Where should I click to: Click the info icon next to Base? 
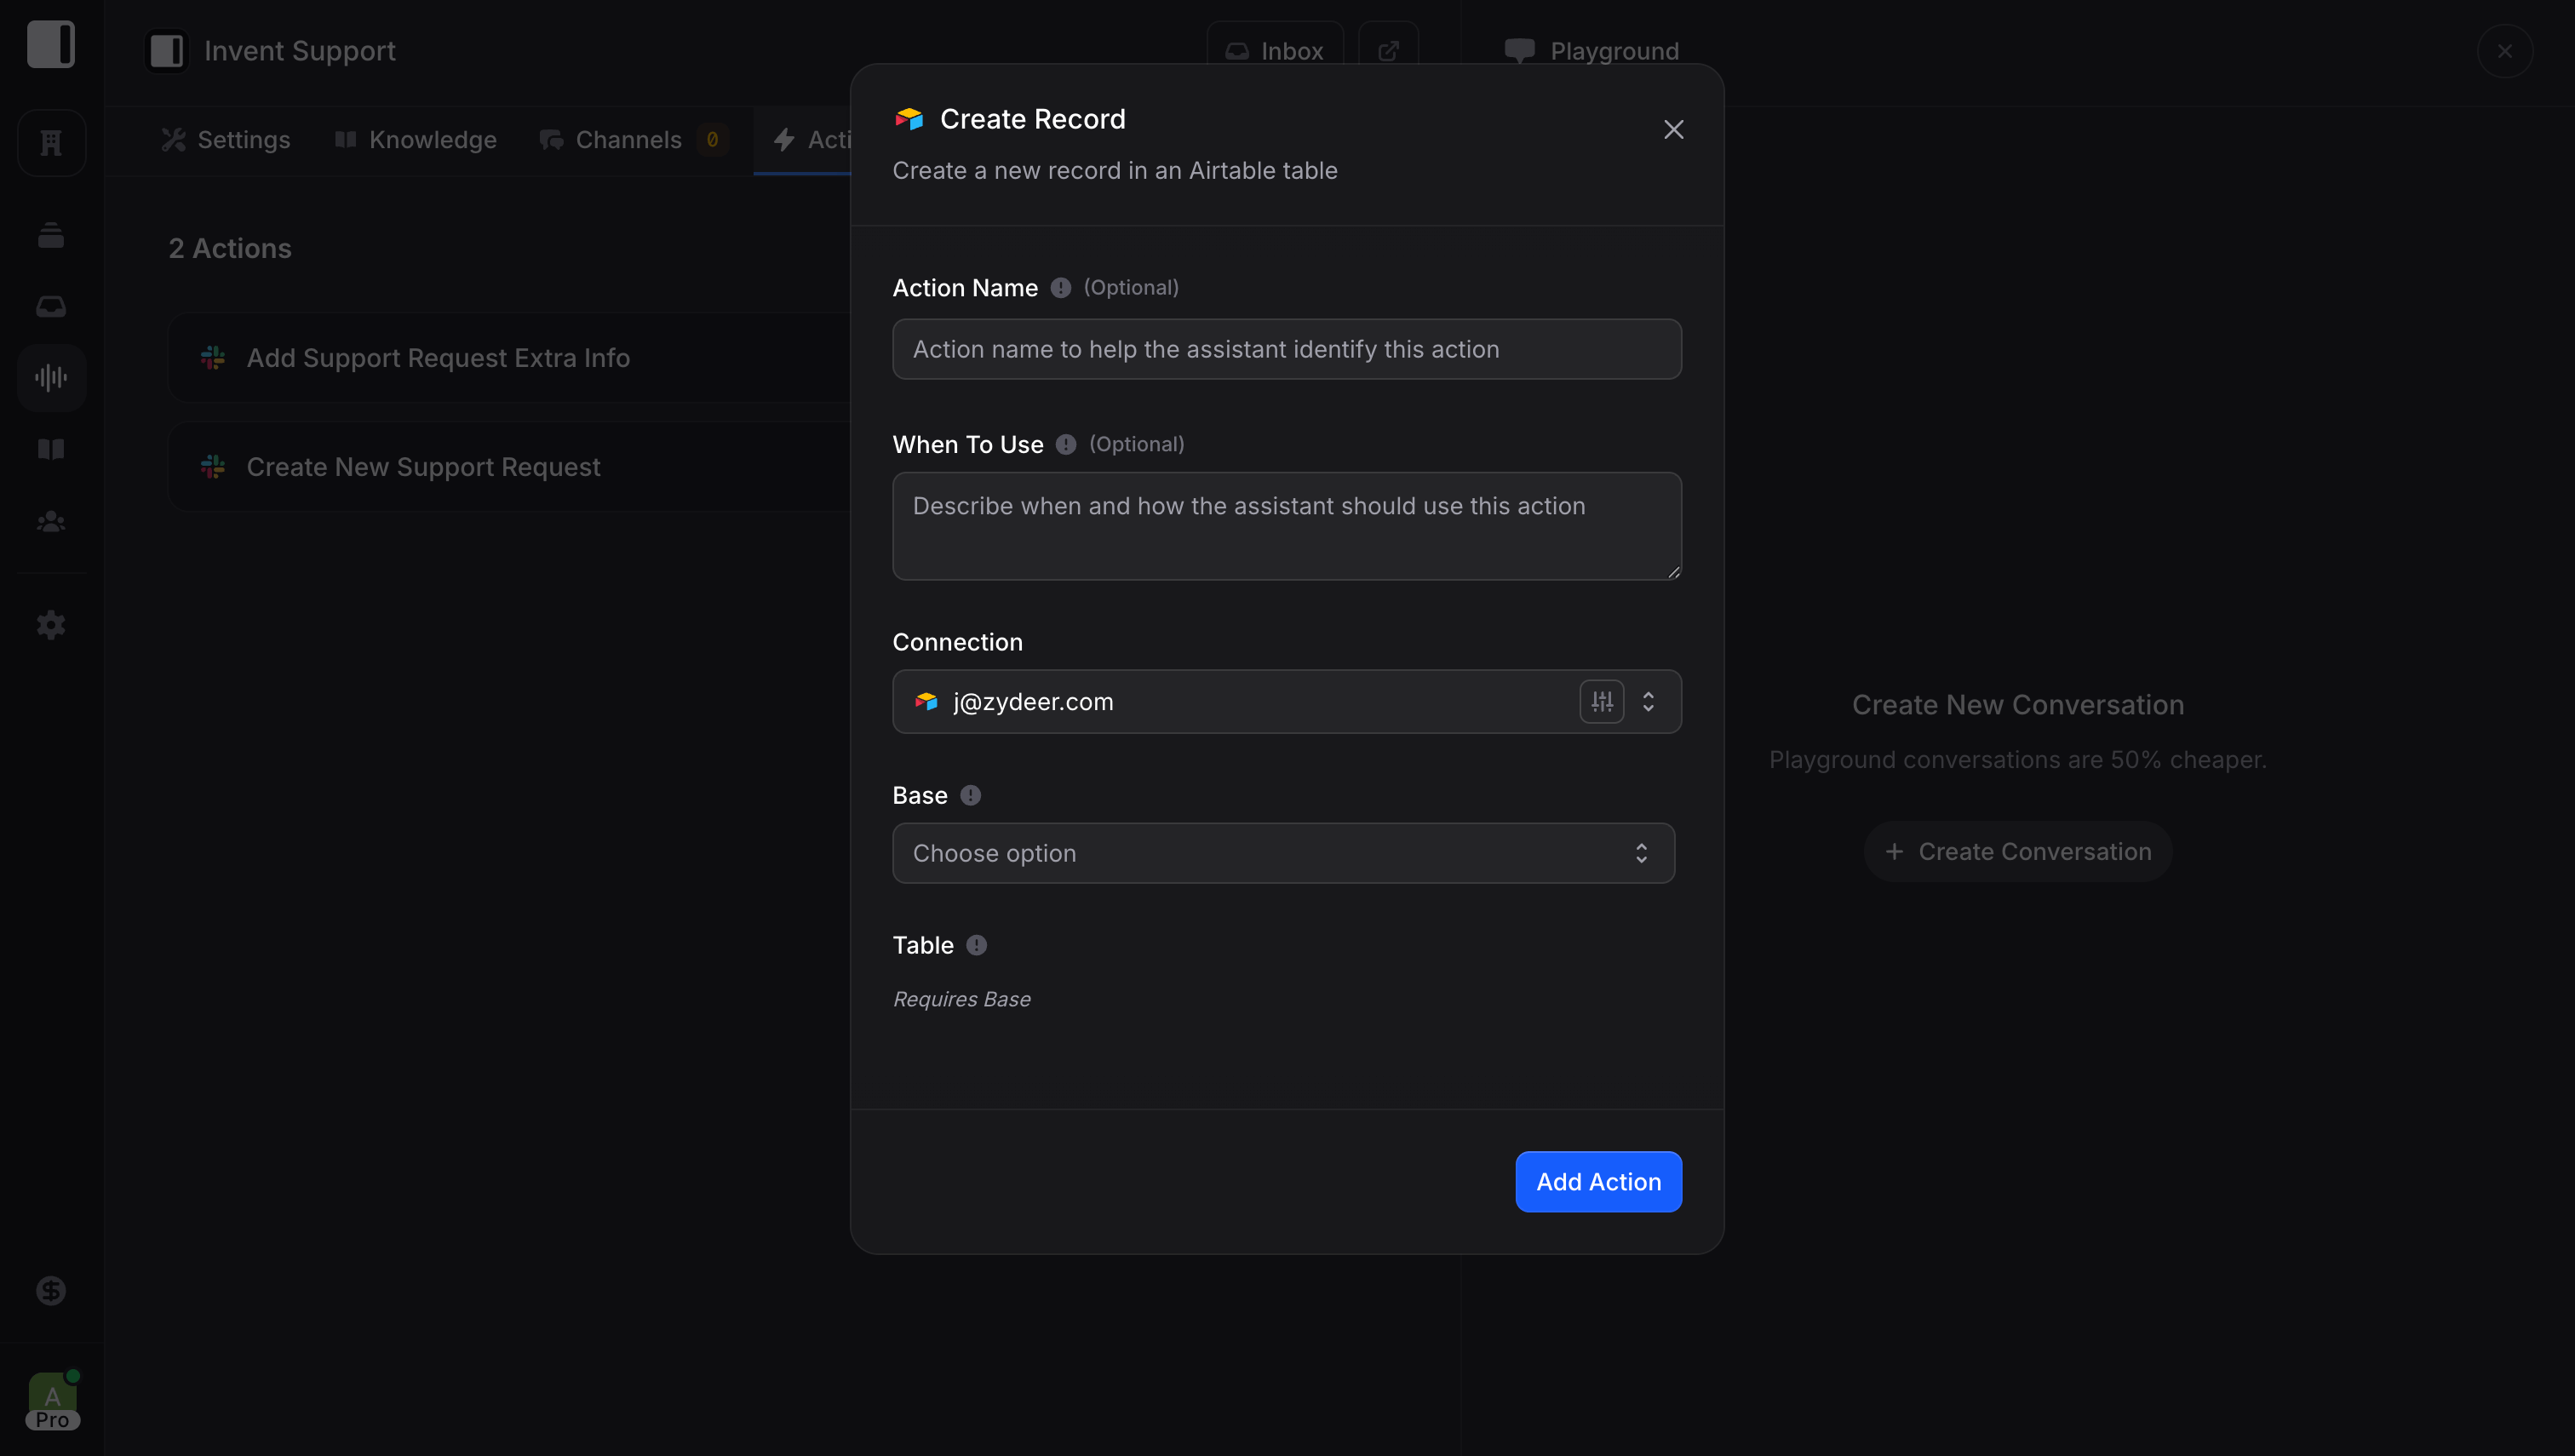tap(970, 795)
